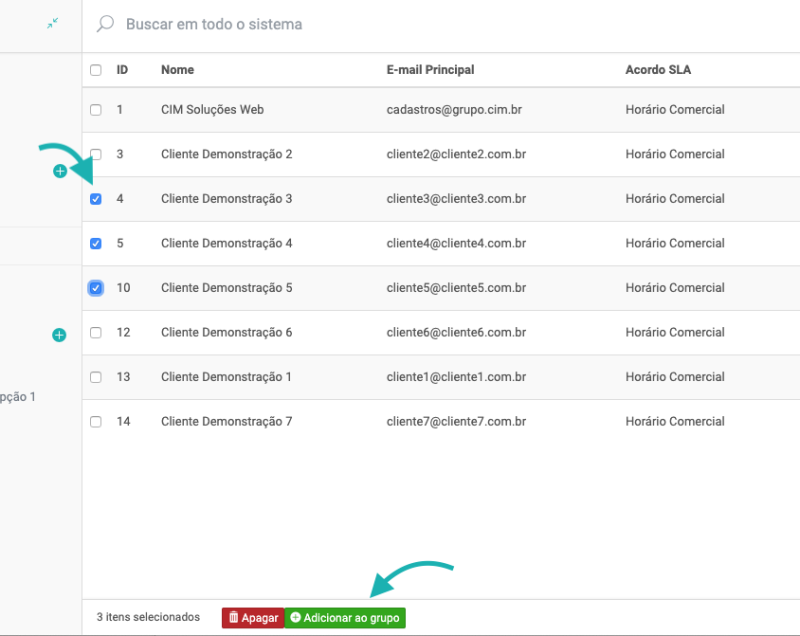Click the E-mail Principal column header
Viewport: 800px width, 636px height.
click(x=430, y=70)
